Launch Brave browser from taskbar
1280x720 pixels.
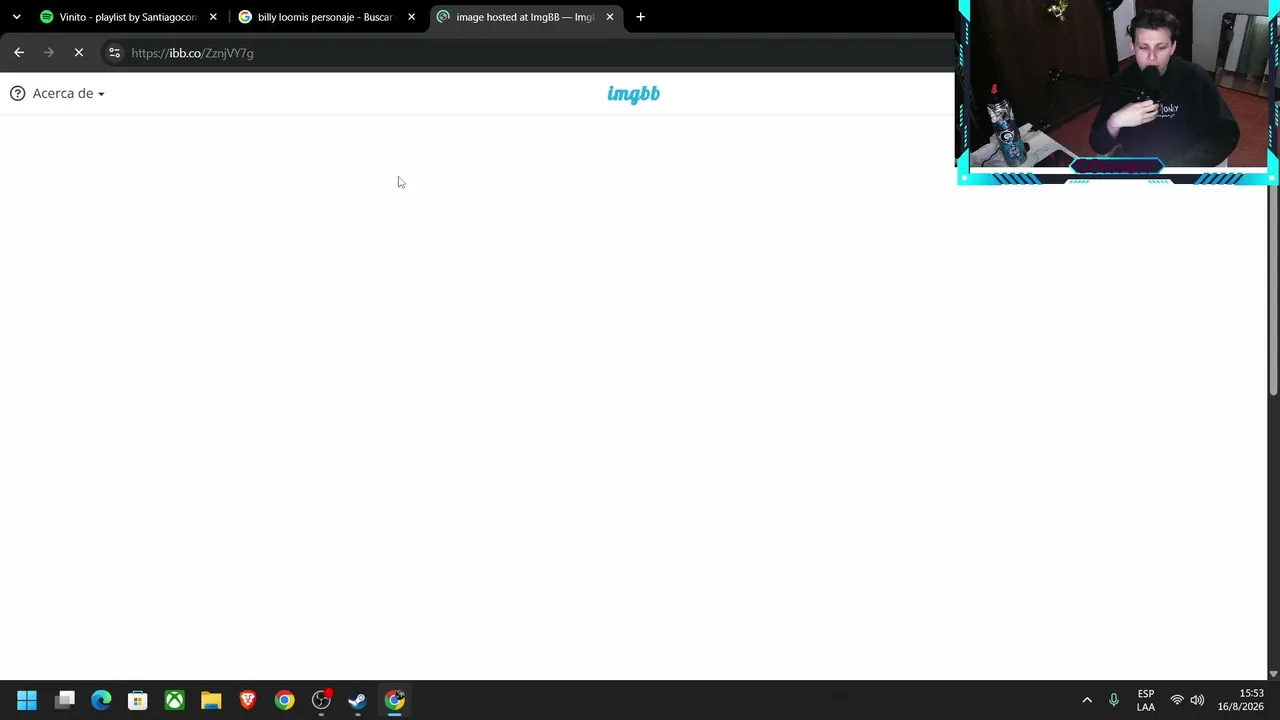tap(248, 700)
